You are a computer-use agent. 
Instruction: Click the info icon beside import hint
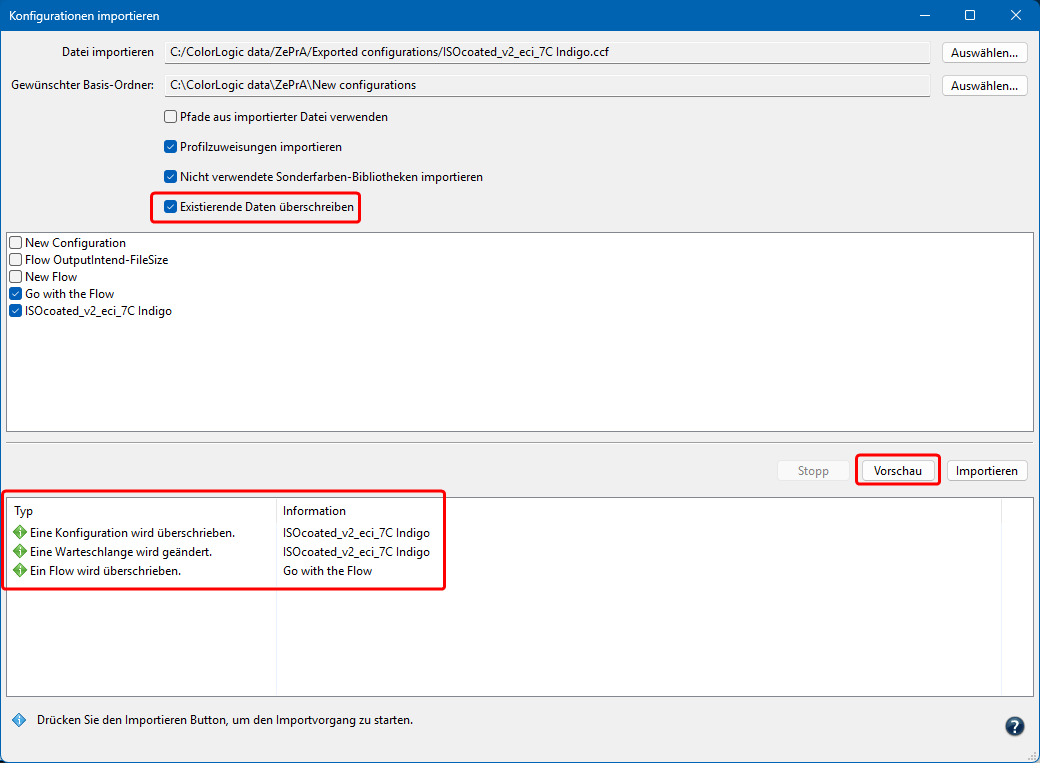coord(18,720)
